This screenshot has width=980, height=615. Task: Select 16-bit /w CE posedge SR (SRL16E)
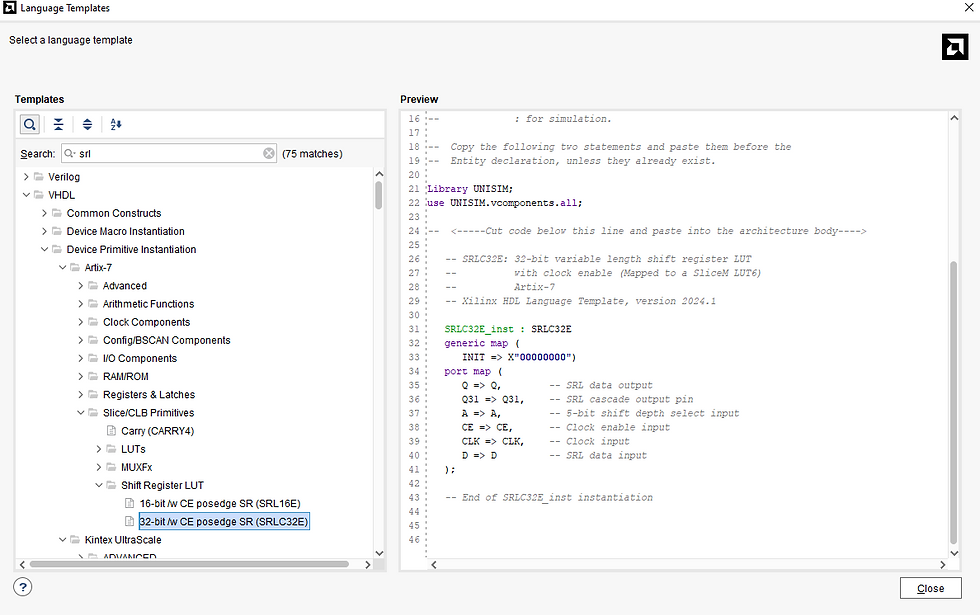coord(220,503)
